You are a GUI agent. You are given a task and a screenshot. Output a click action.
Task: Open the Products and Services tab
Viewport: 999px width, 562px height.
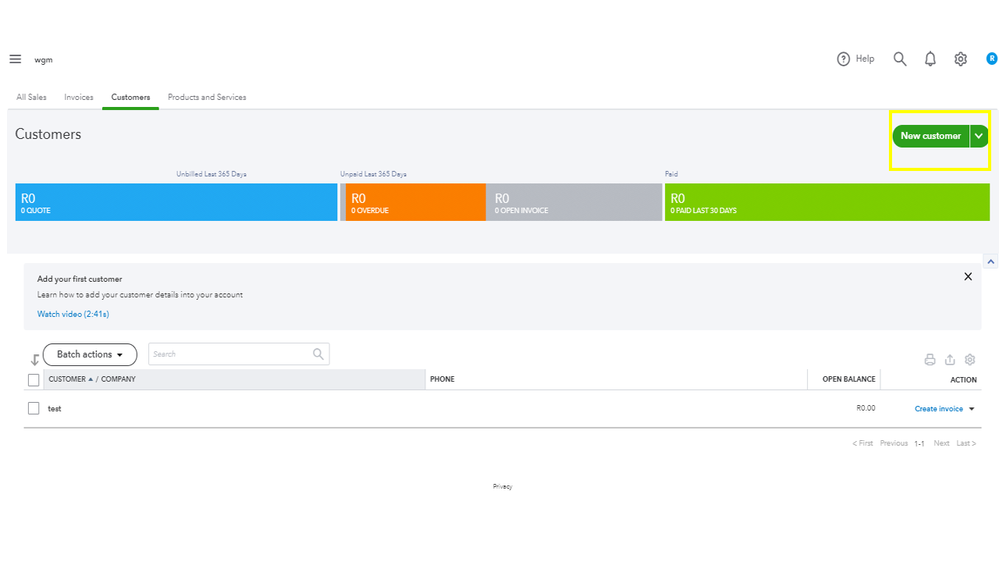point(207,97)
